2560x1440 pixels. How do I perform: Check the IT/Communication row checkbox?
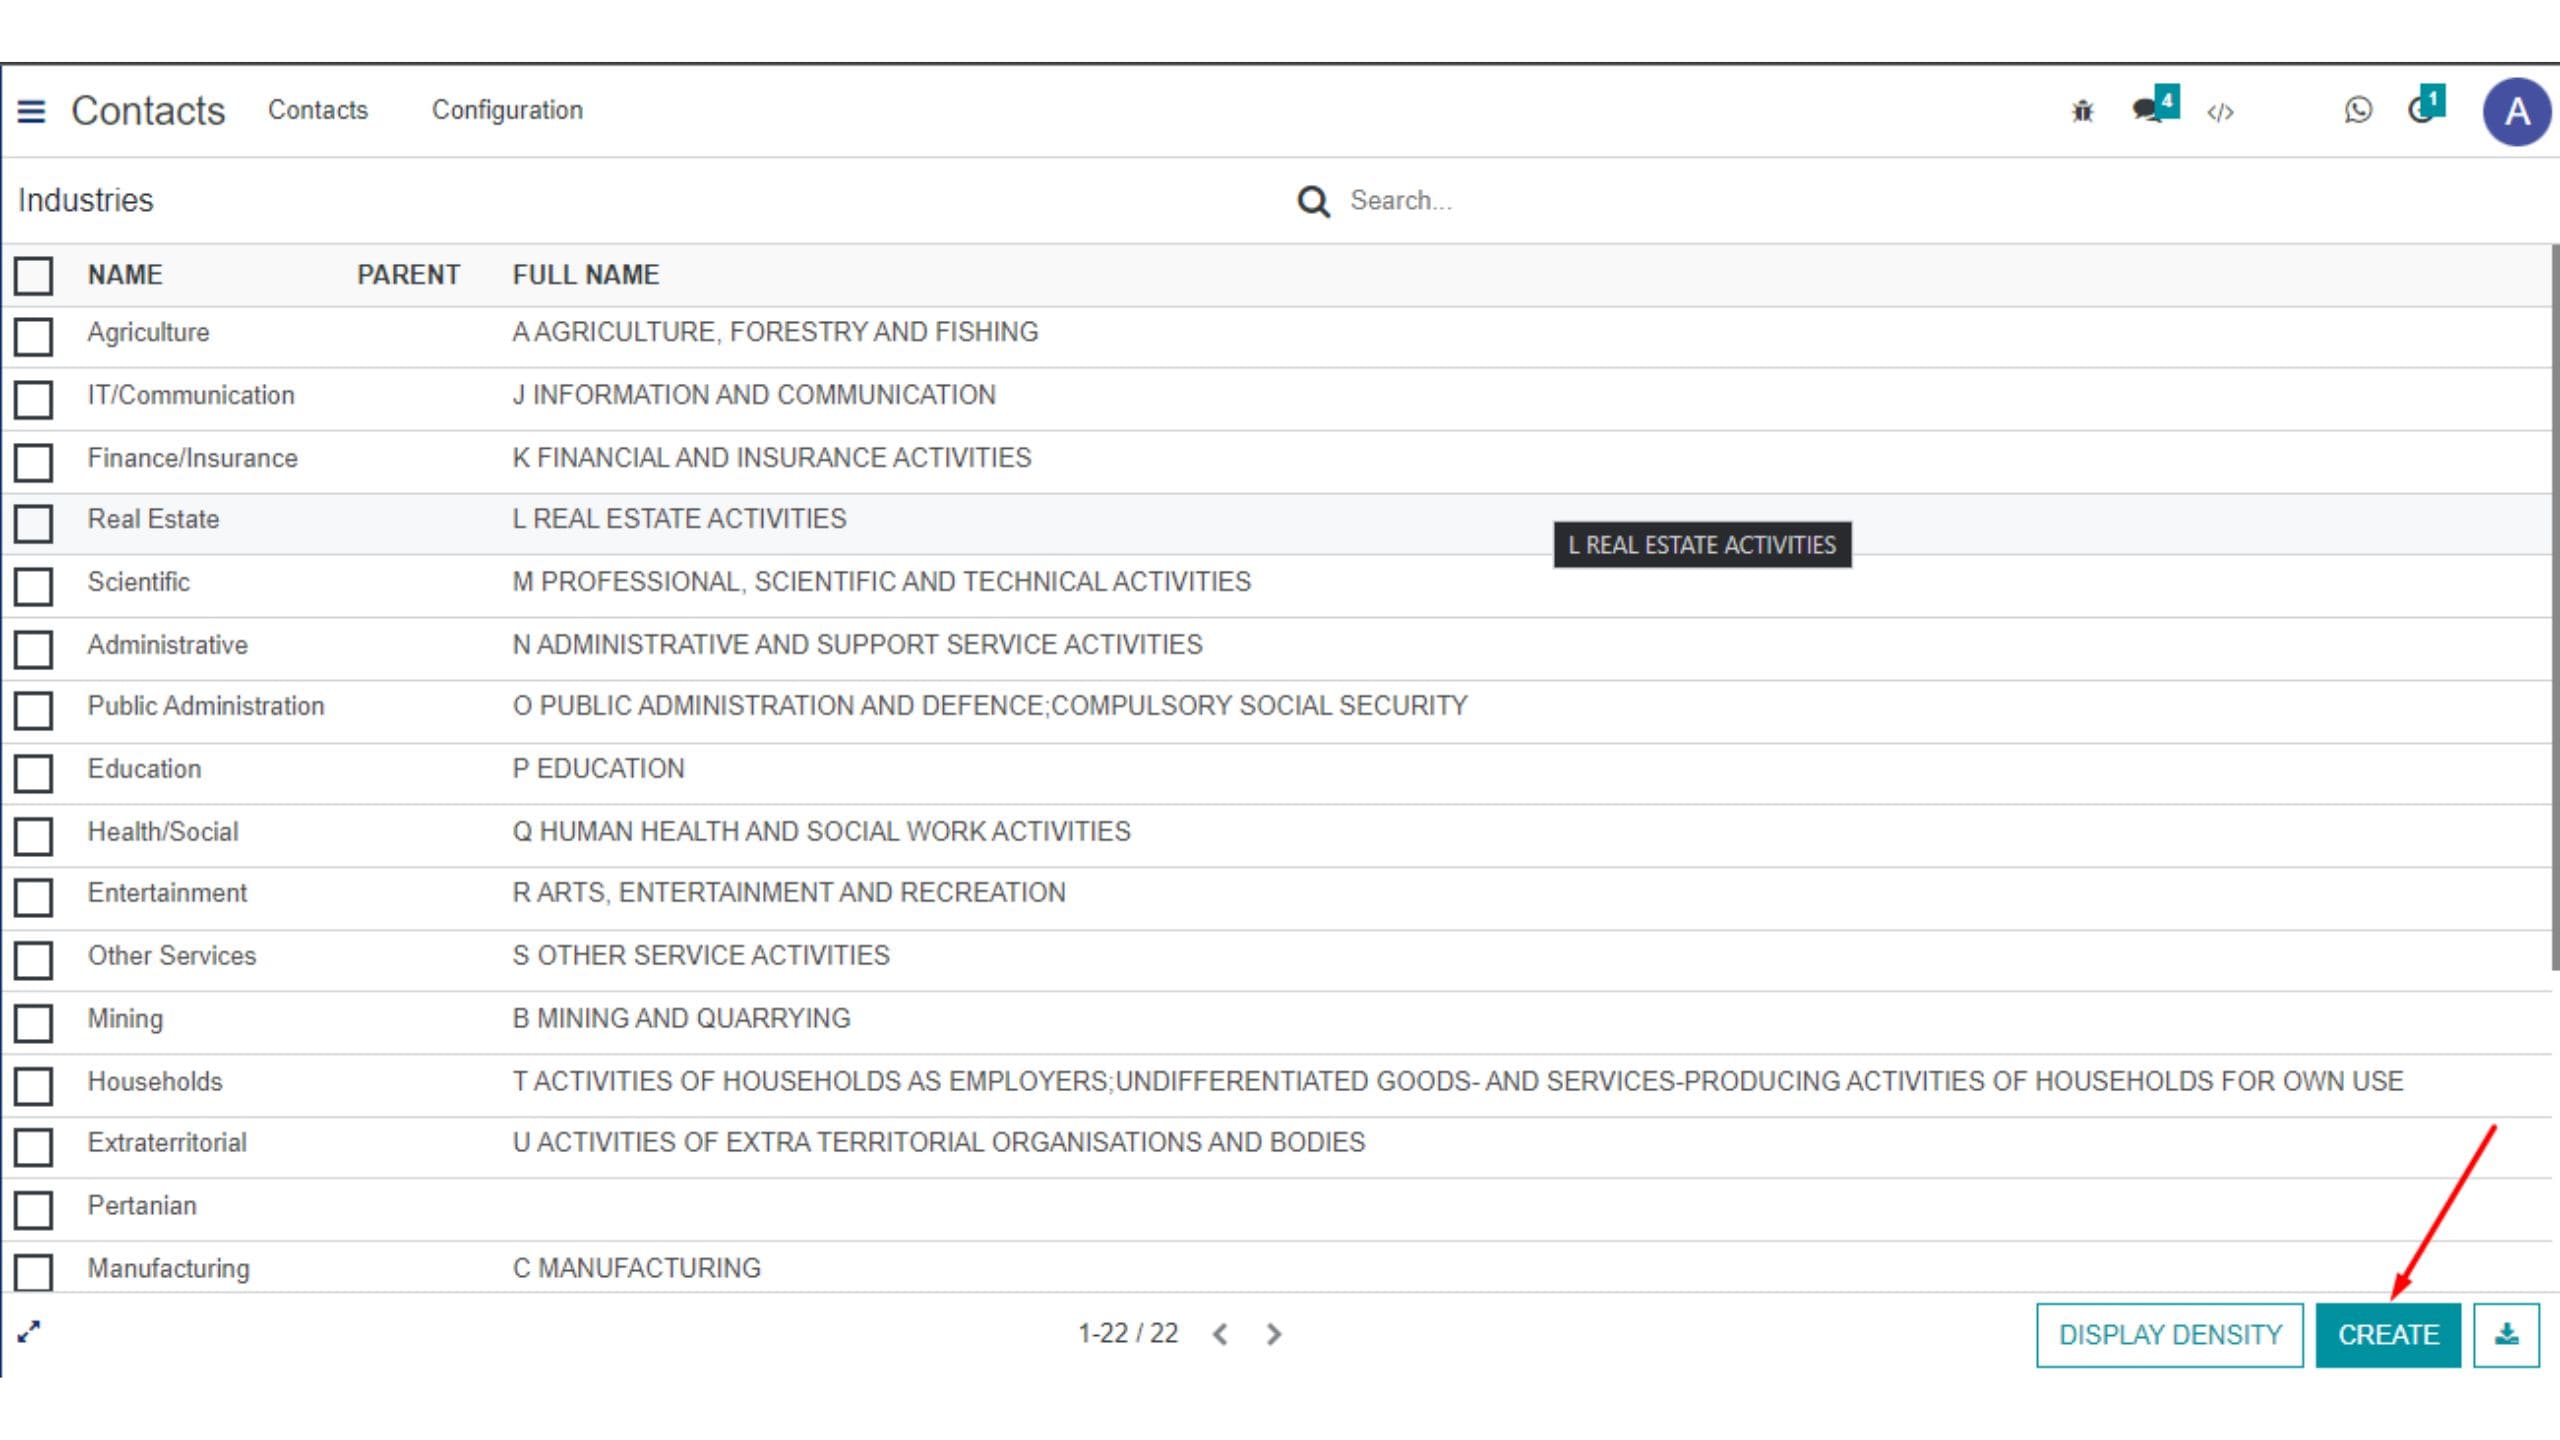click(33, 399)
